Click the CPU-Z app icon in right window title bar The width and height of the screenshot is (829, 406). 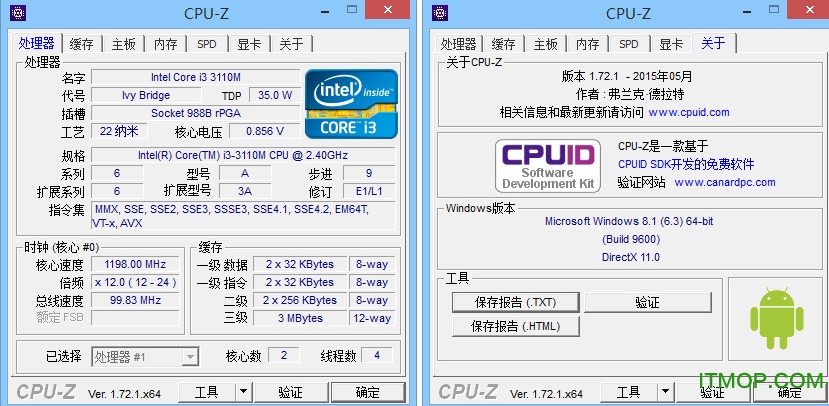tap(440, 12)
